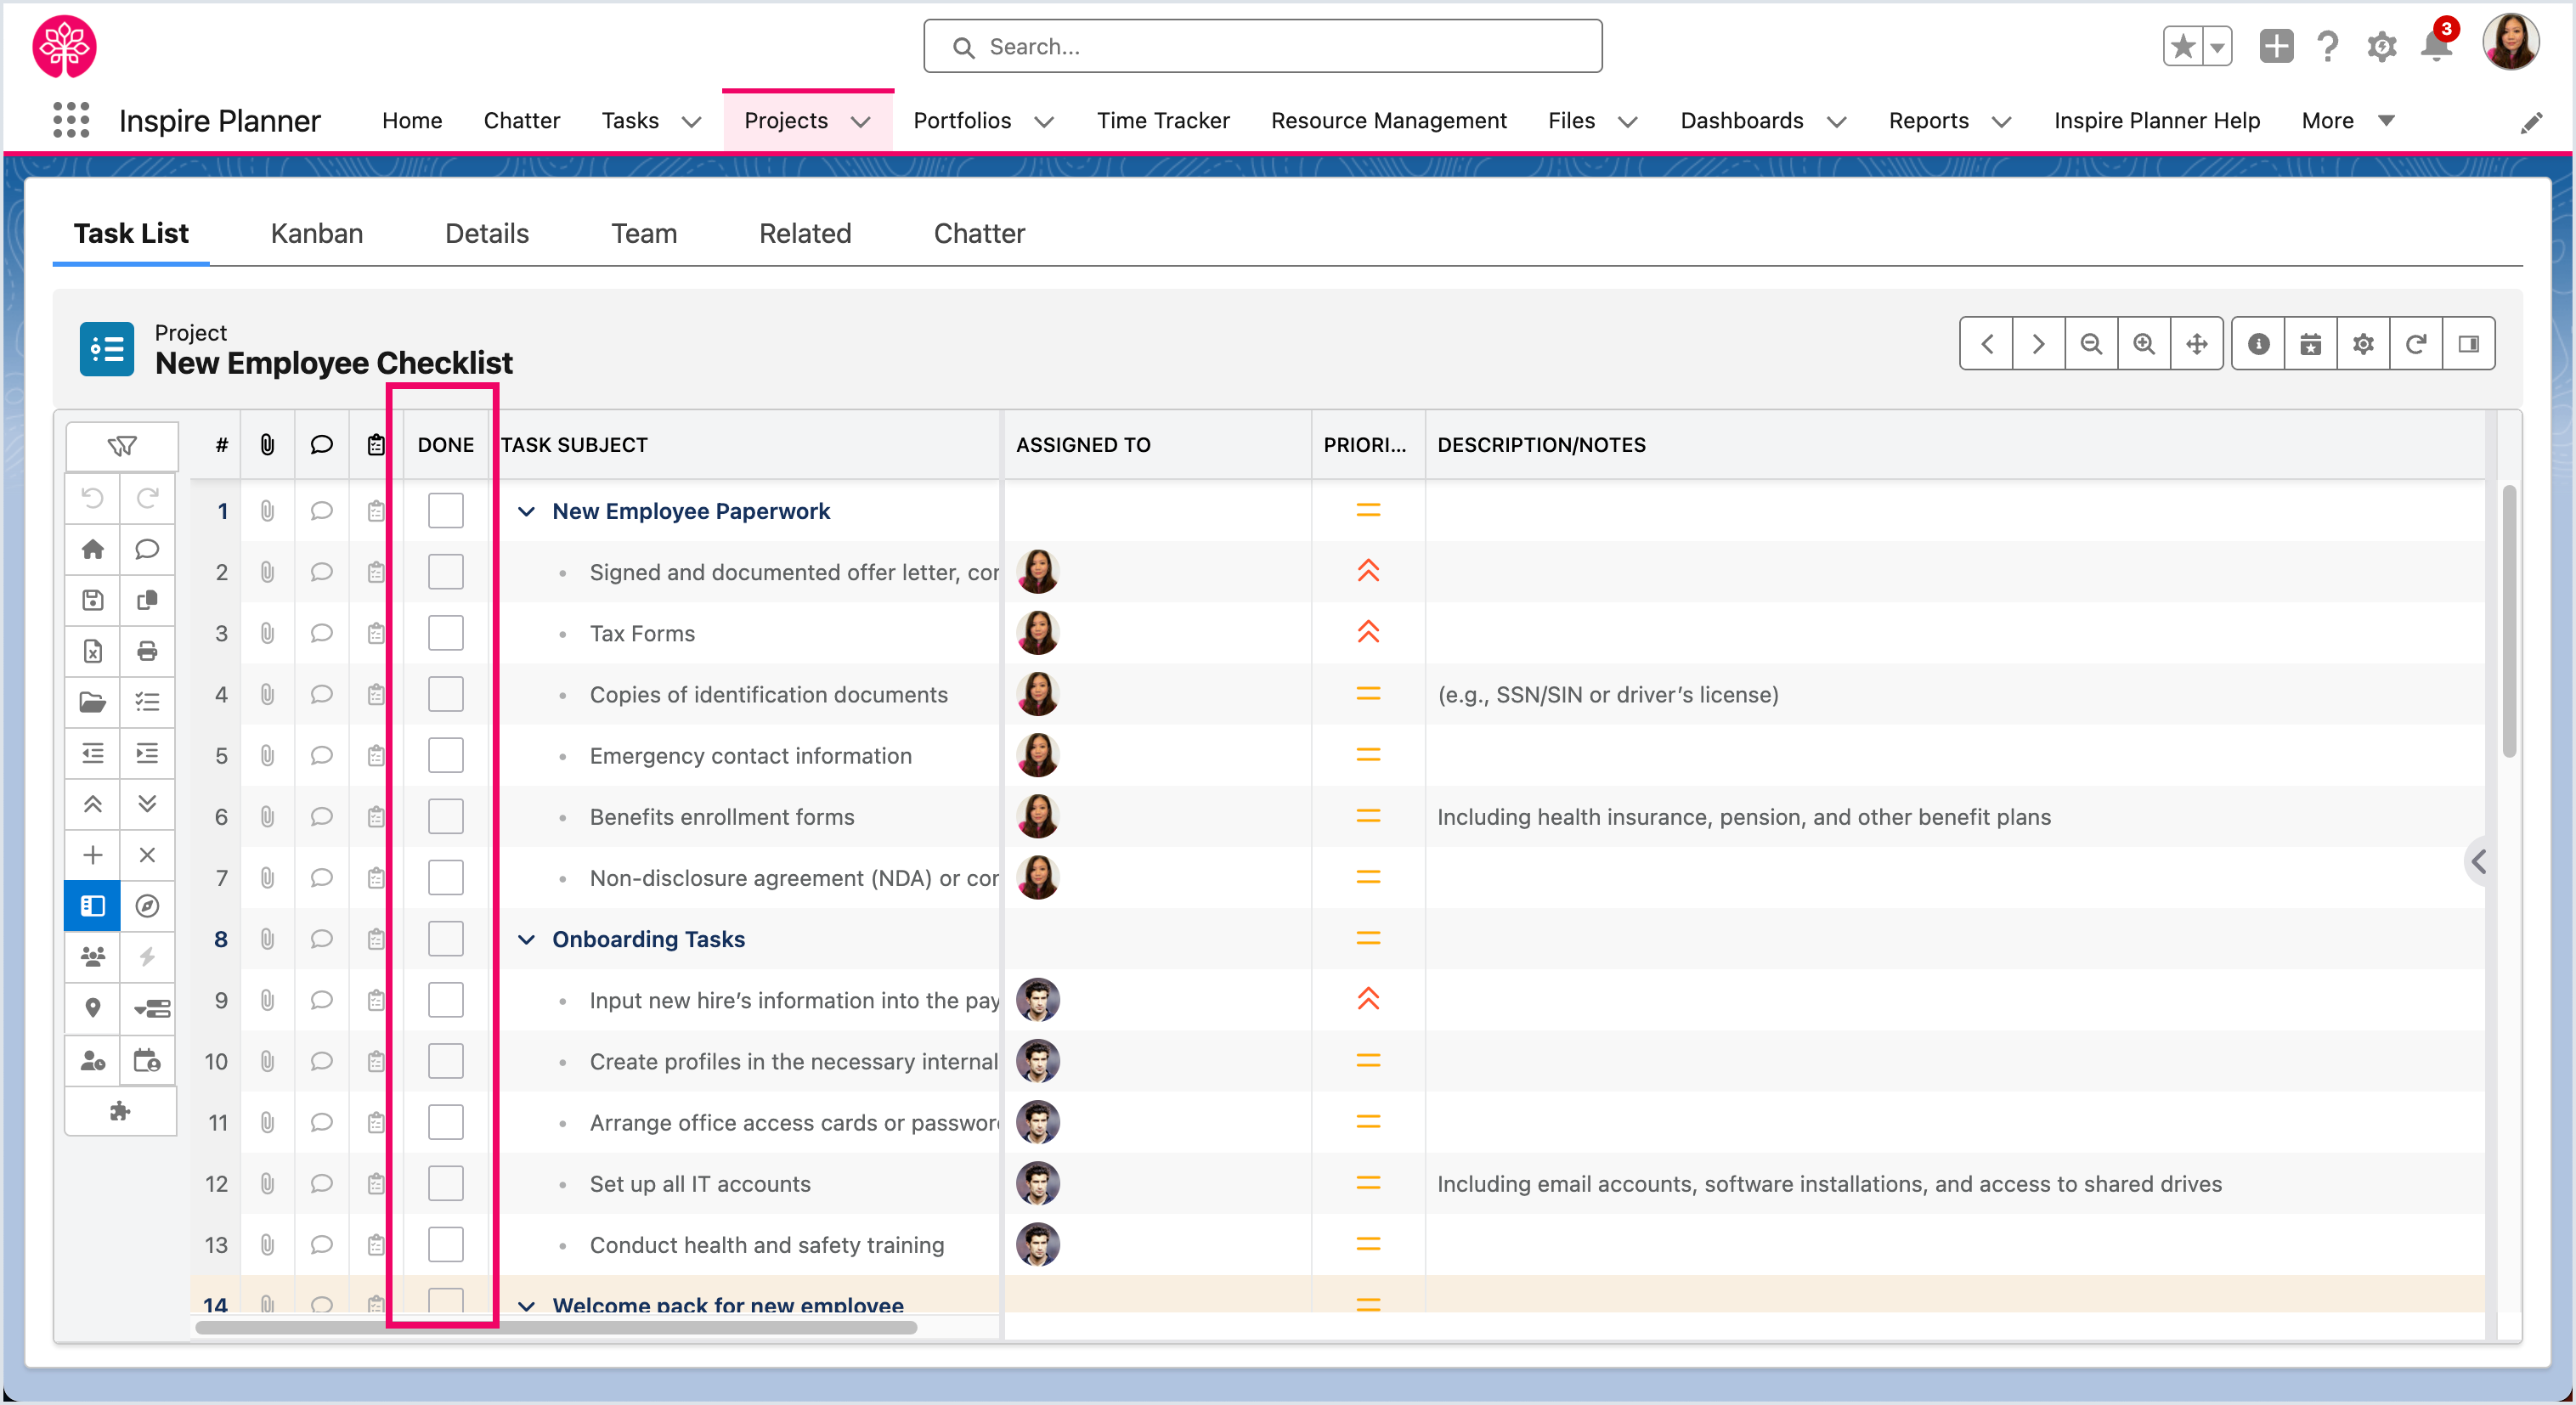This screenshot has height=1405, width=2576.
Task: Open the Chatter nav link
Action: click(522, 121)
